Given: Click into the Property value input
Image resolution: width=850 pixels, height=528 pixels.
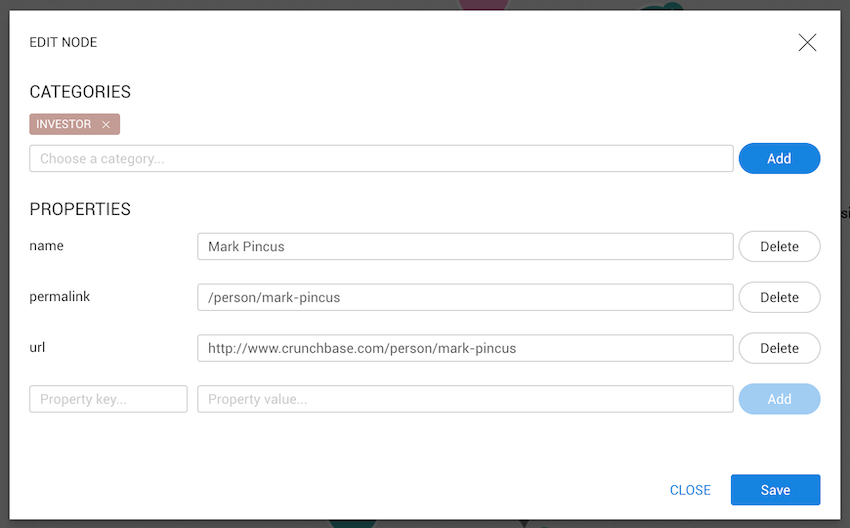Looking at the screenshot, I should coord(465,399).
